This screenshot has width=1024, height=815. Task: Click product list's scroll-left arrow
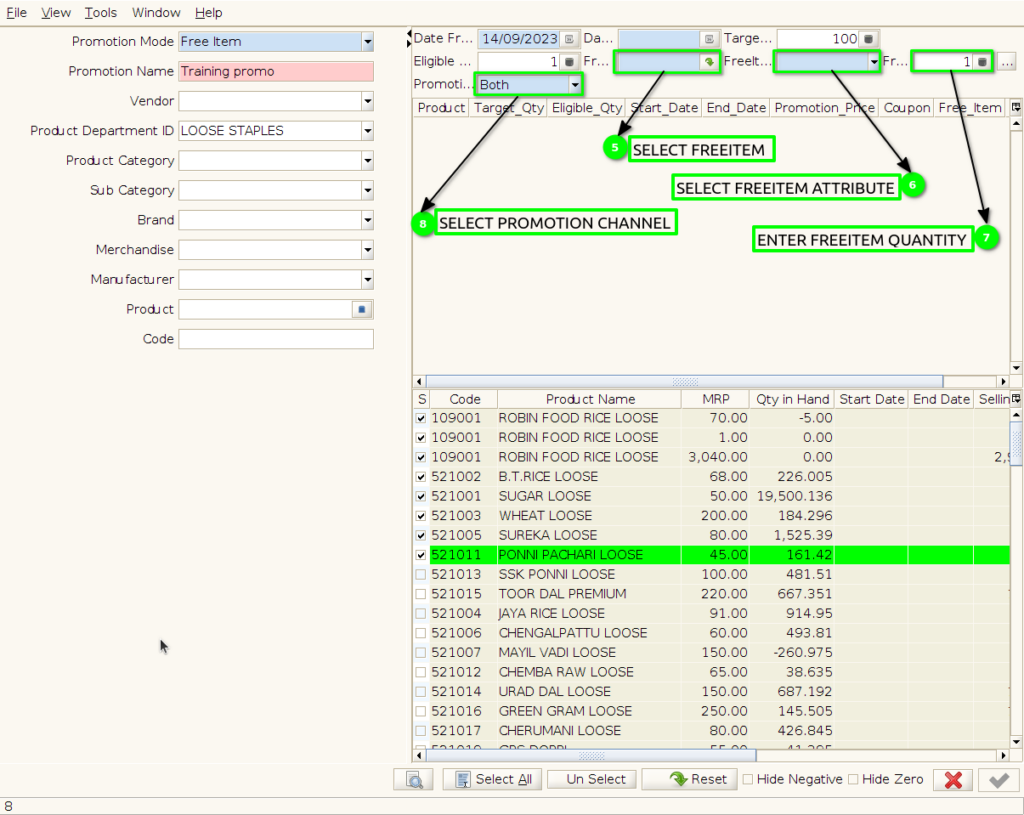click(419, 756)
